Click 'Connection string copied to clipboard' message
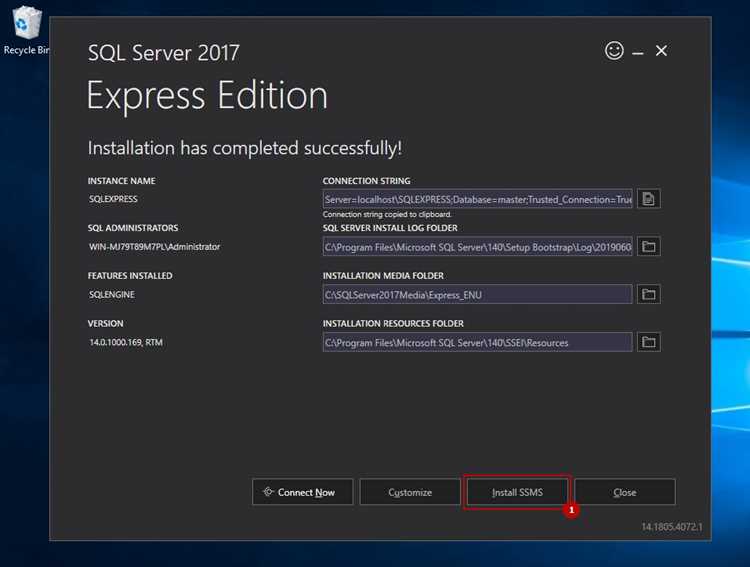The height and width of the screenshot is (567, 750). click(x=387, y=214)
